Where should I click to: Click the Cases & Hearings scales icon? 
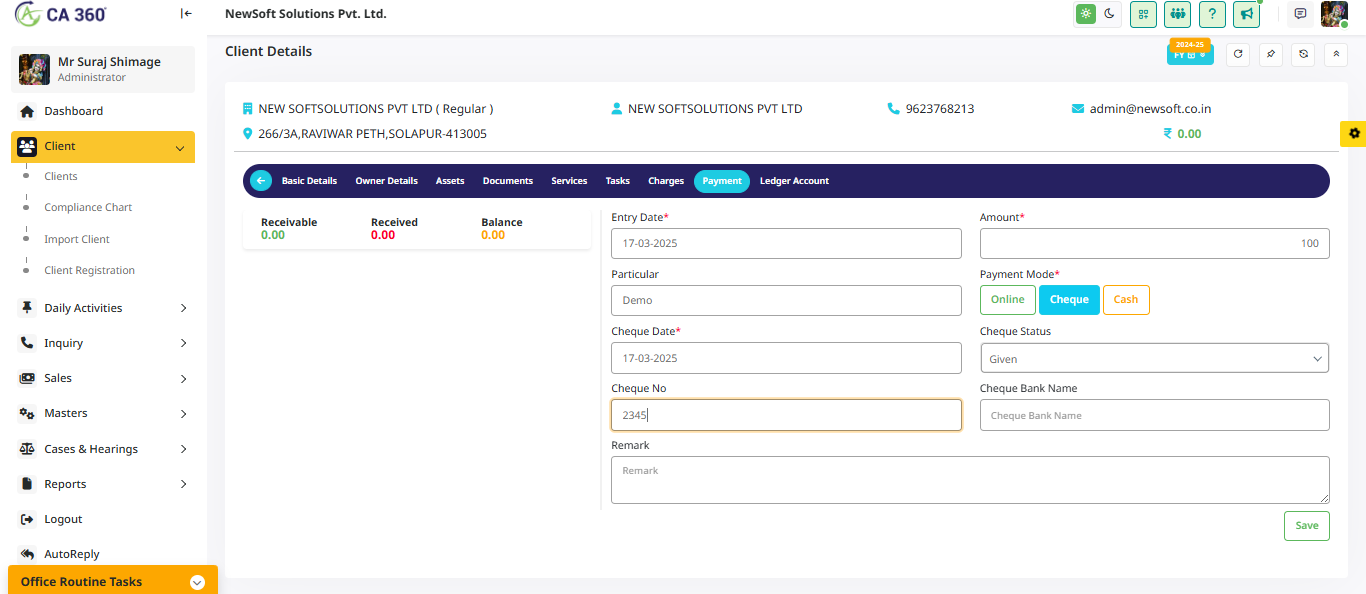click(27, 449)
